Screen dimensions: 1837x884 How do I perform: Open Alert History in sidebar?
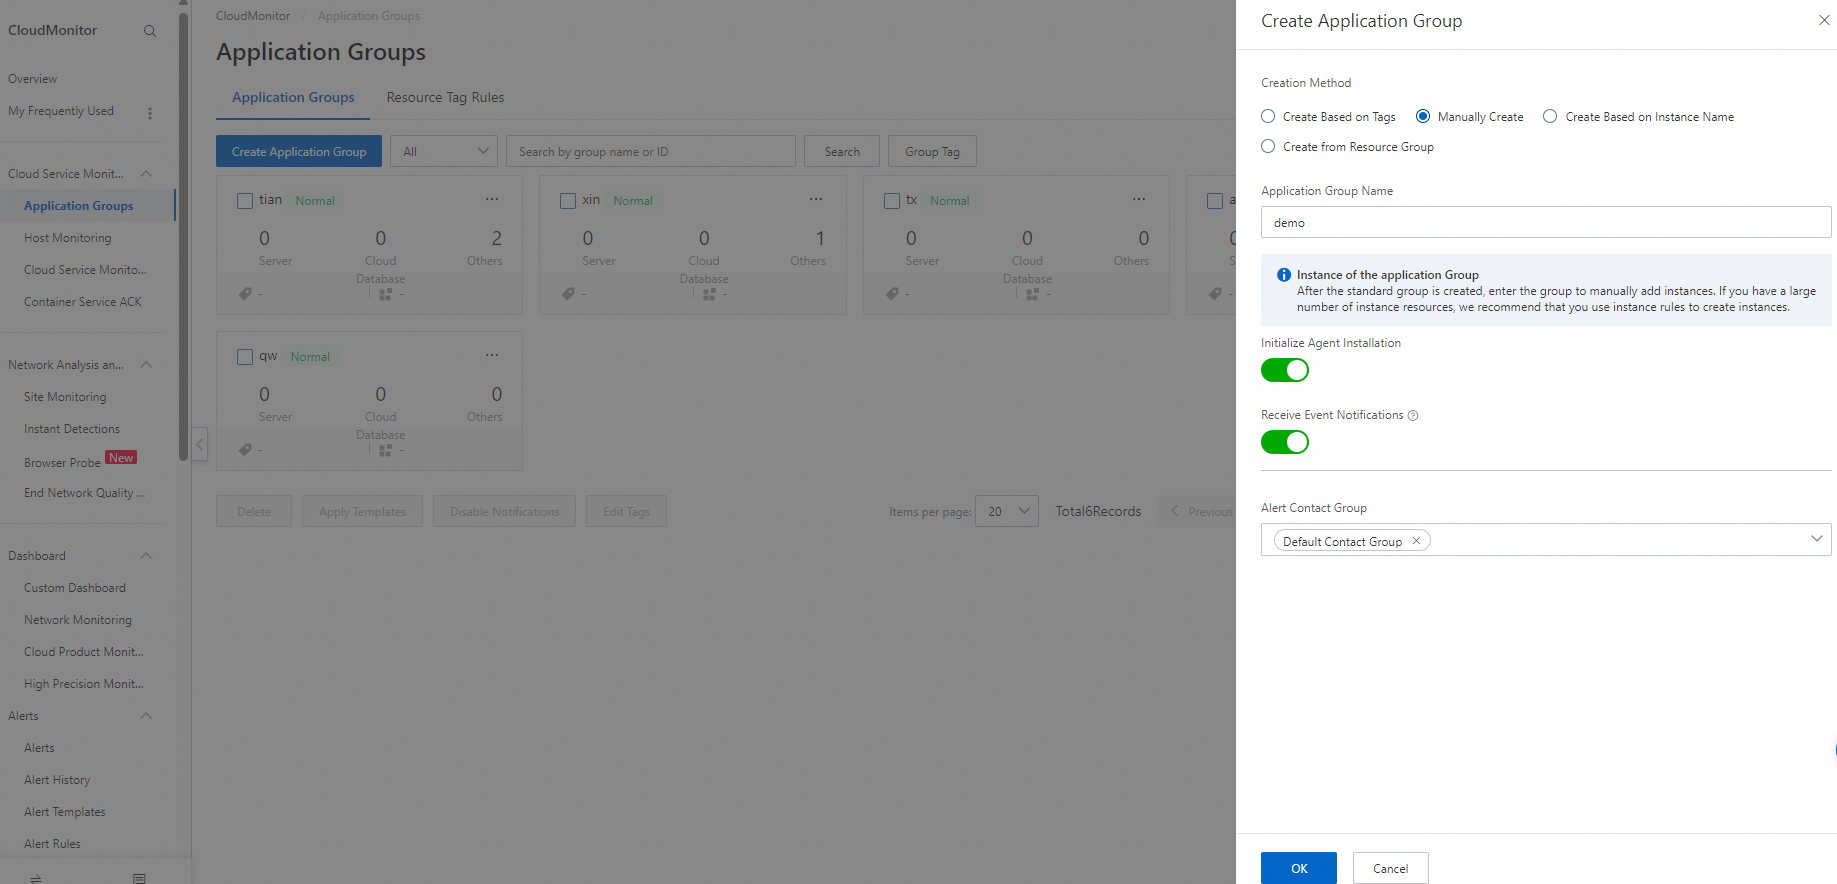(57, 780)
